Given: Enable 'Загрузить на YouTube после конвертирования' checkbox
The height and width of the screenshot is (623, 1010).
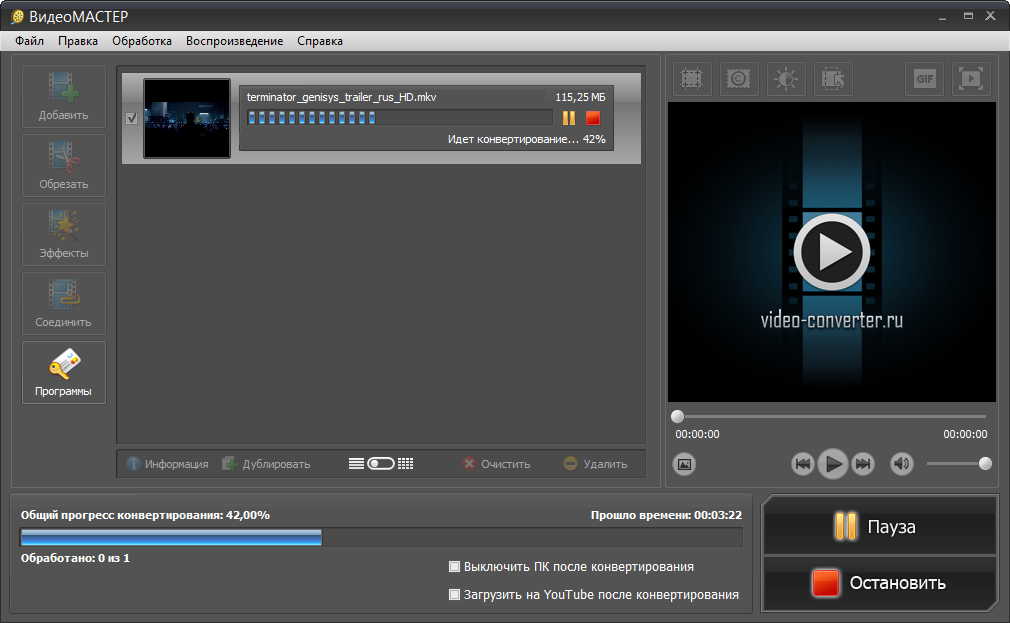Looking at the screenshot, I should (x=455, y=595).
